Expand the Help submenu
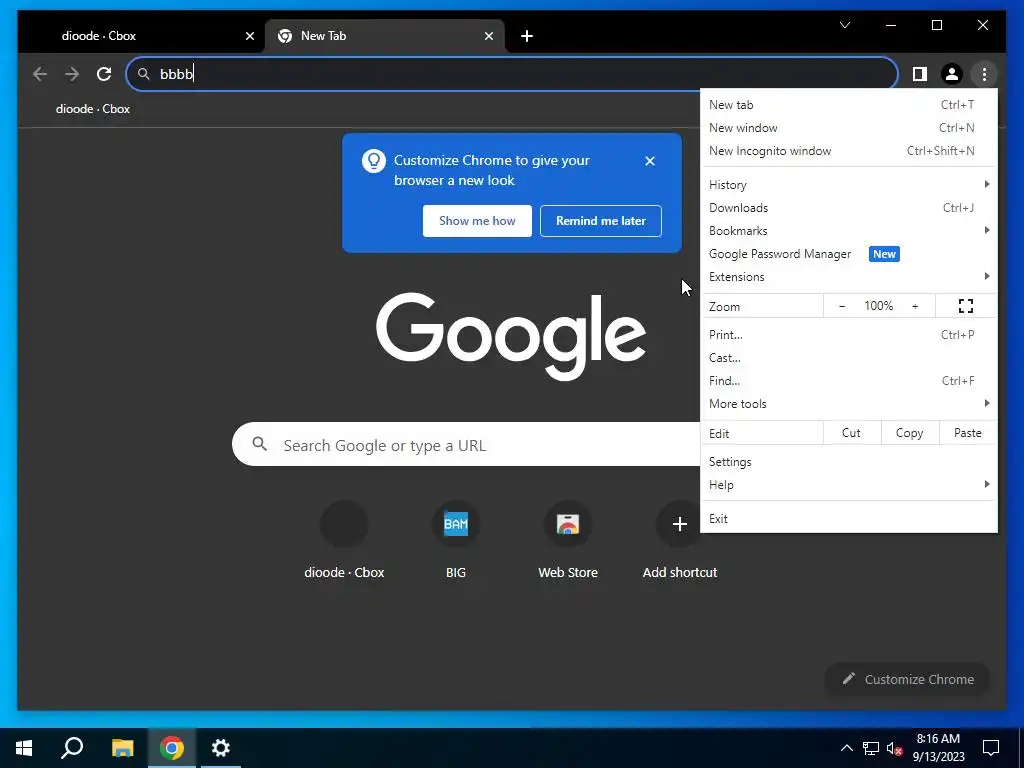Viewport: 1024px width, 768px height. click(x=848, y=485)
